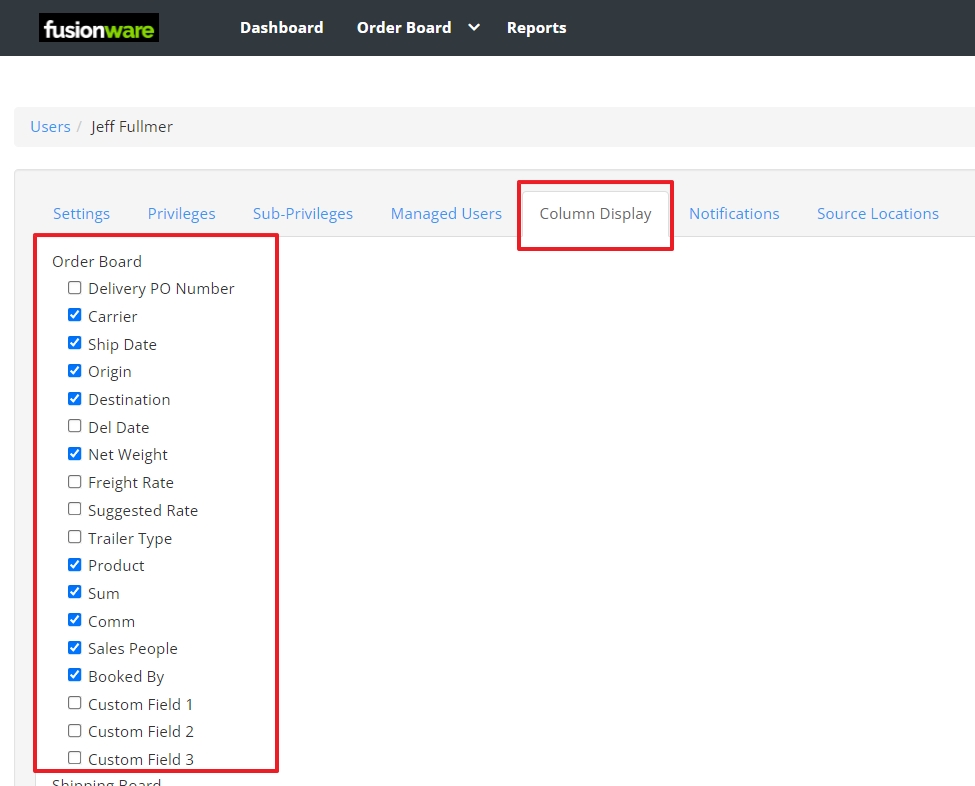Open the Reports menu
Screen dimensions: 975x786
536,27
